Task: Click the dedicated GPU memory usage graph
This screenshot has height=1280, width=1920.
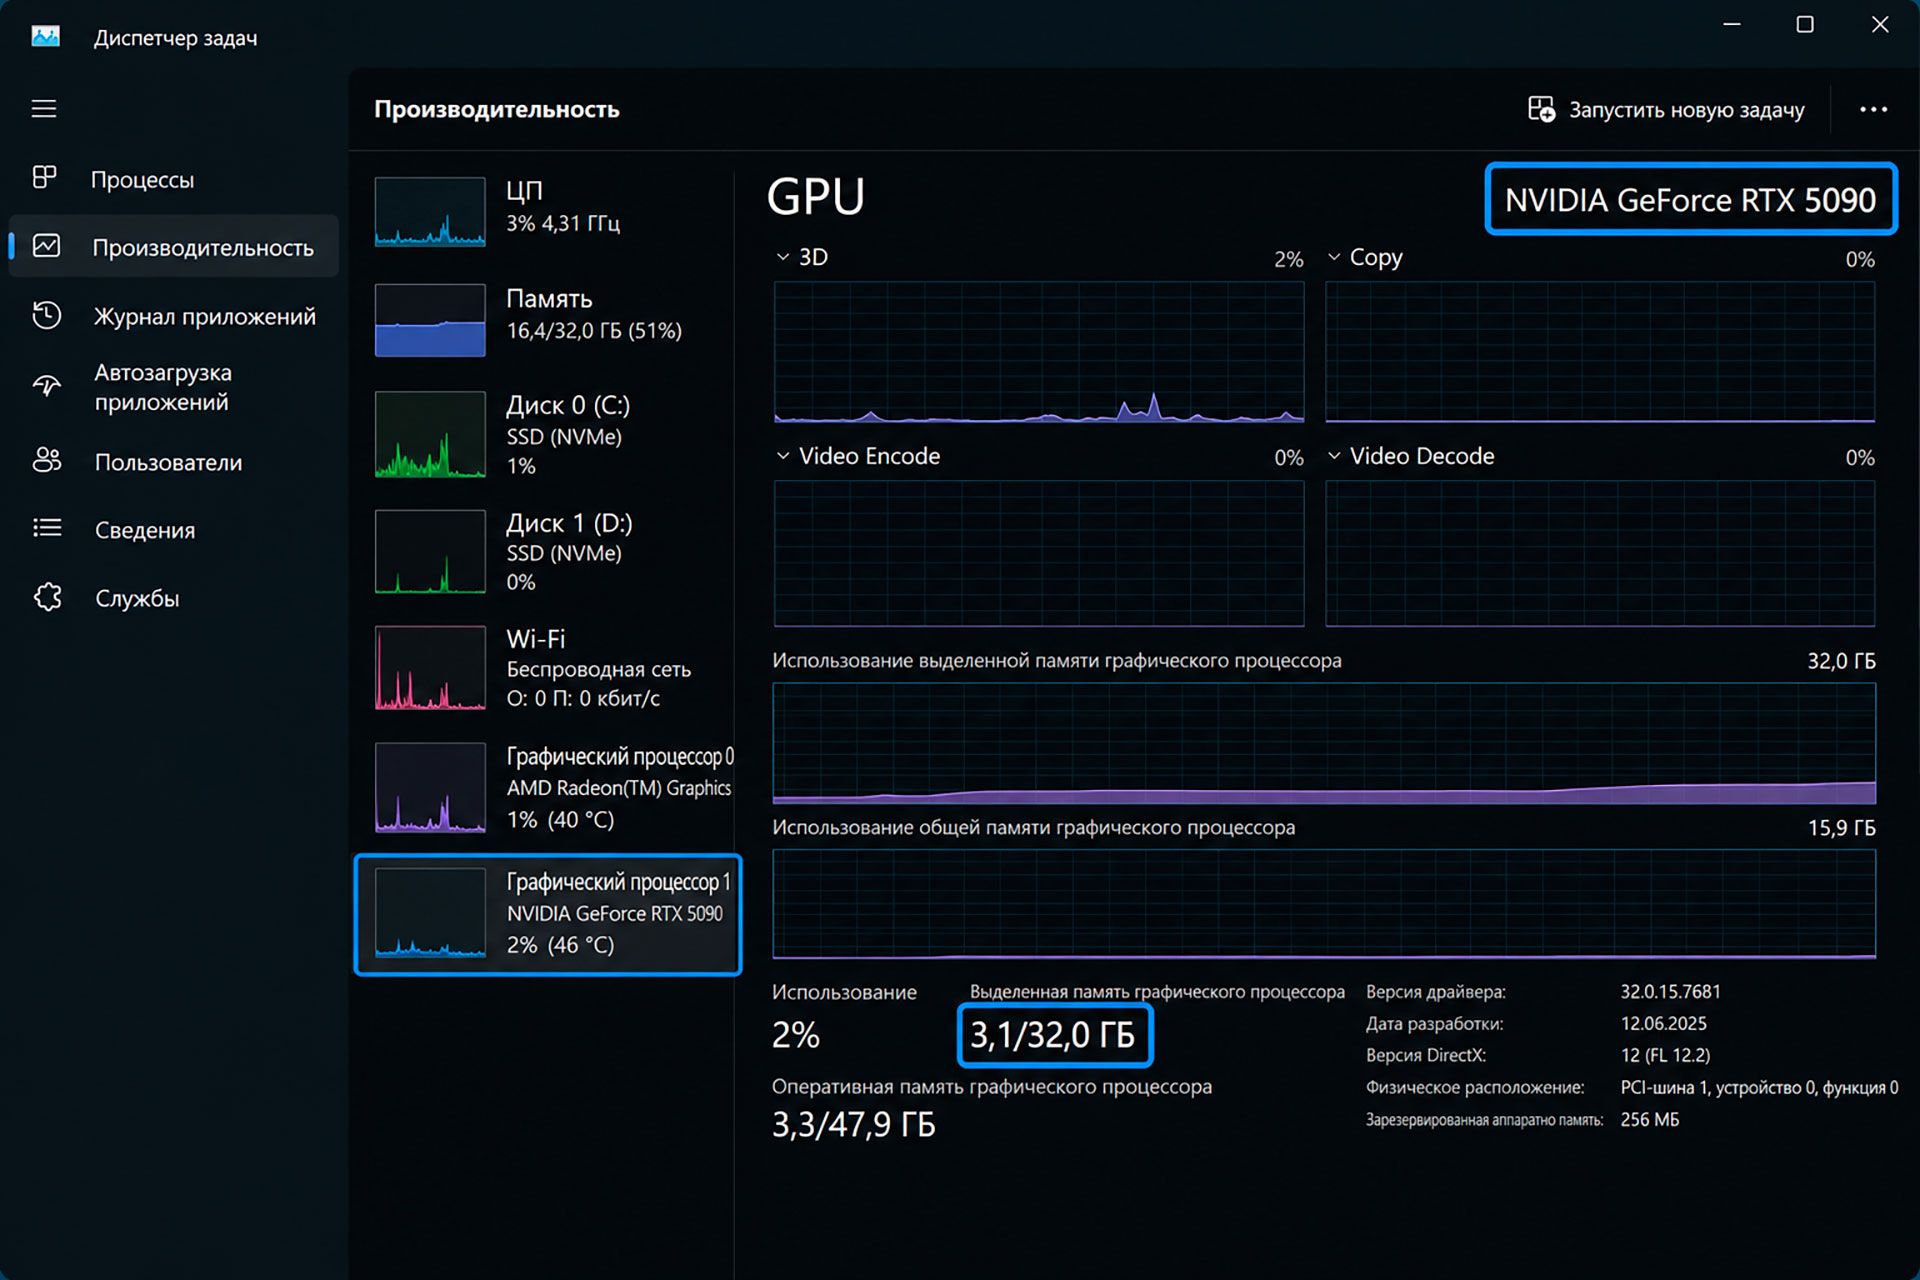Action: [x=1324, y=743]
